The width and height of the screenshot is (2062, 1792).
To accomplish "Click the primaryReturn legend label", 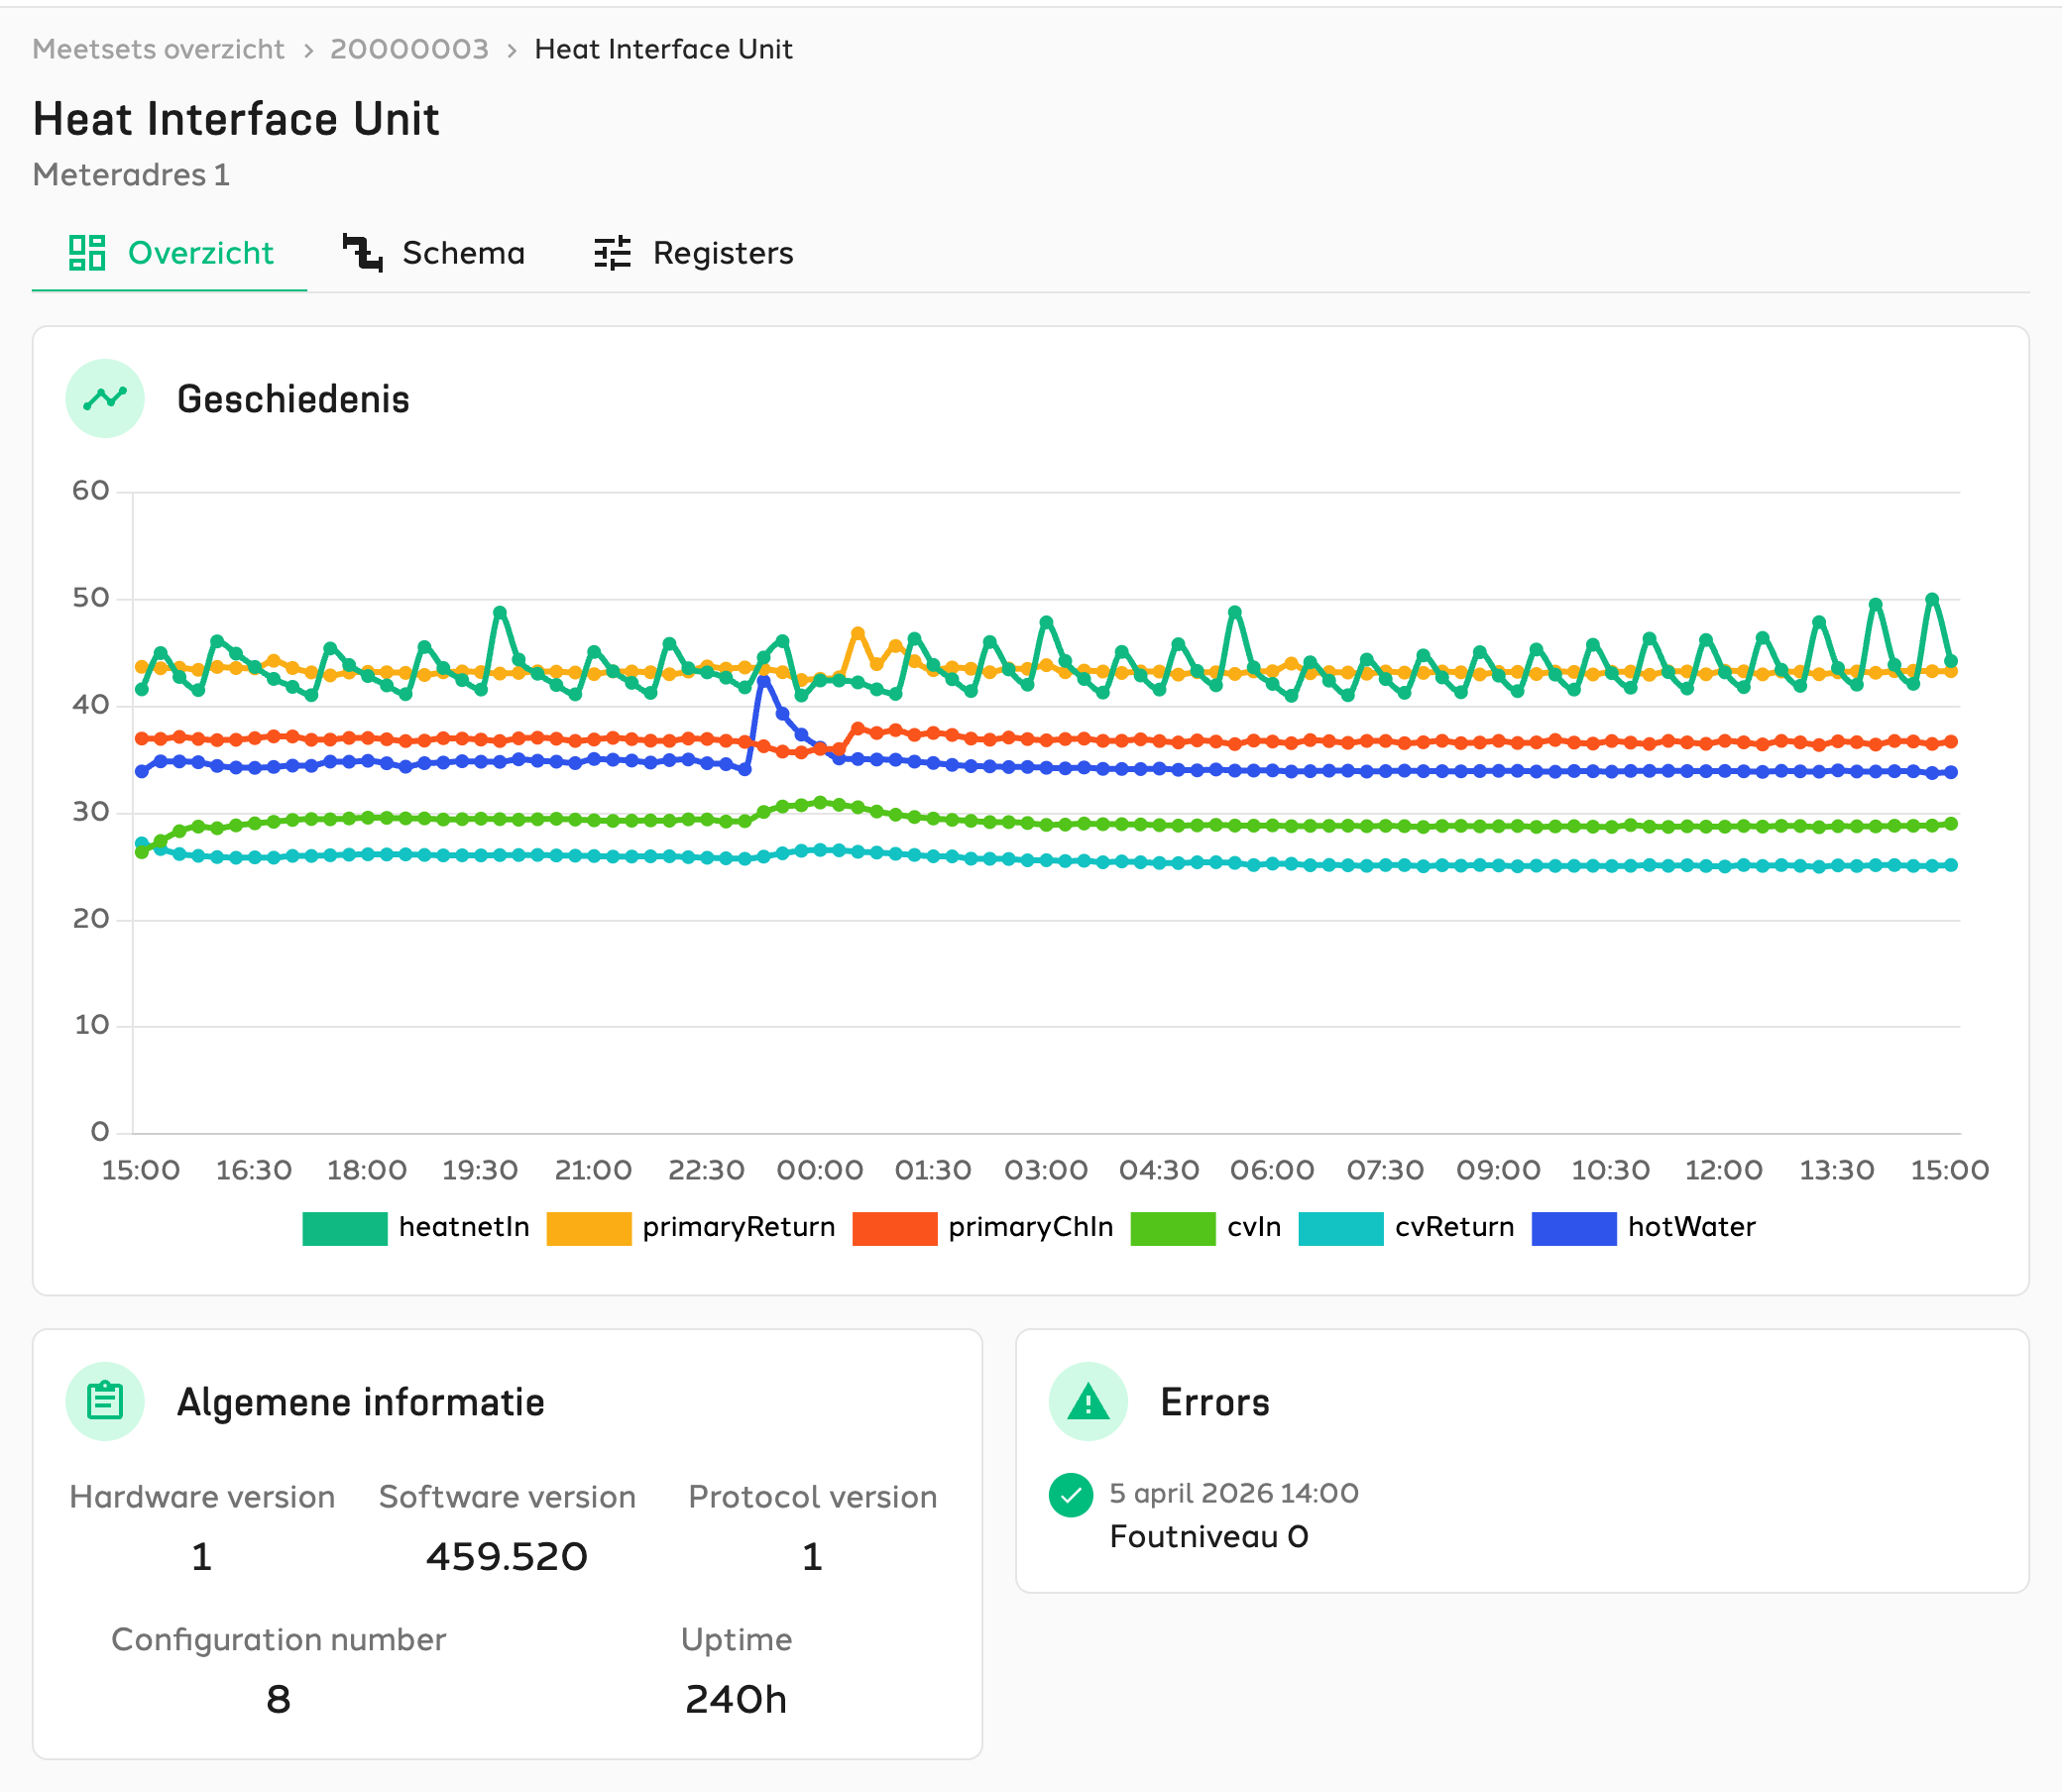I will (739, 1227).
